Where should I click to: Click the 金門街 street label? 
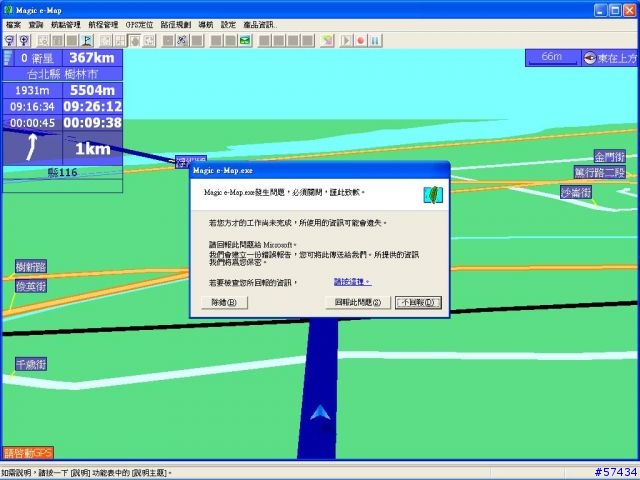pyautogui.click(x=609, y=157)
